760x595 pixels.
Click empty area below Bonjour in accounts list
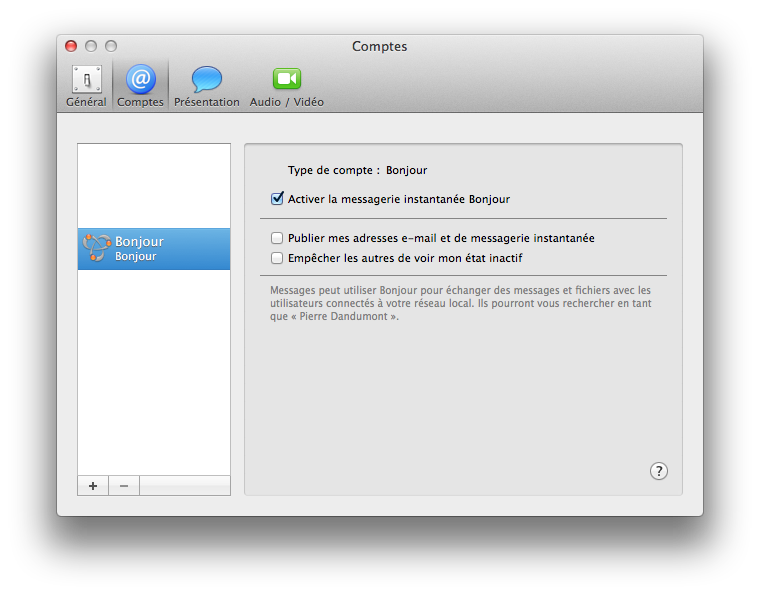(154, 370)
